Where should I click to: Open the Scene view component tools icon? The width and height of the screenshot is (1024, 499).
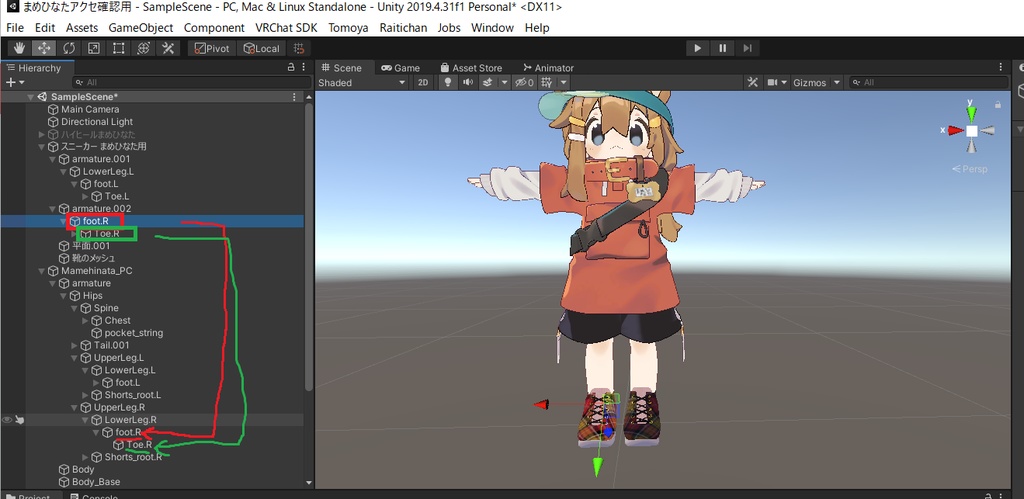coord(753,82)
